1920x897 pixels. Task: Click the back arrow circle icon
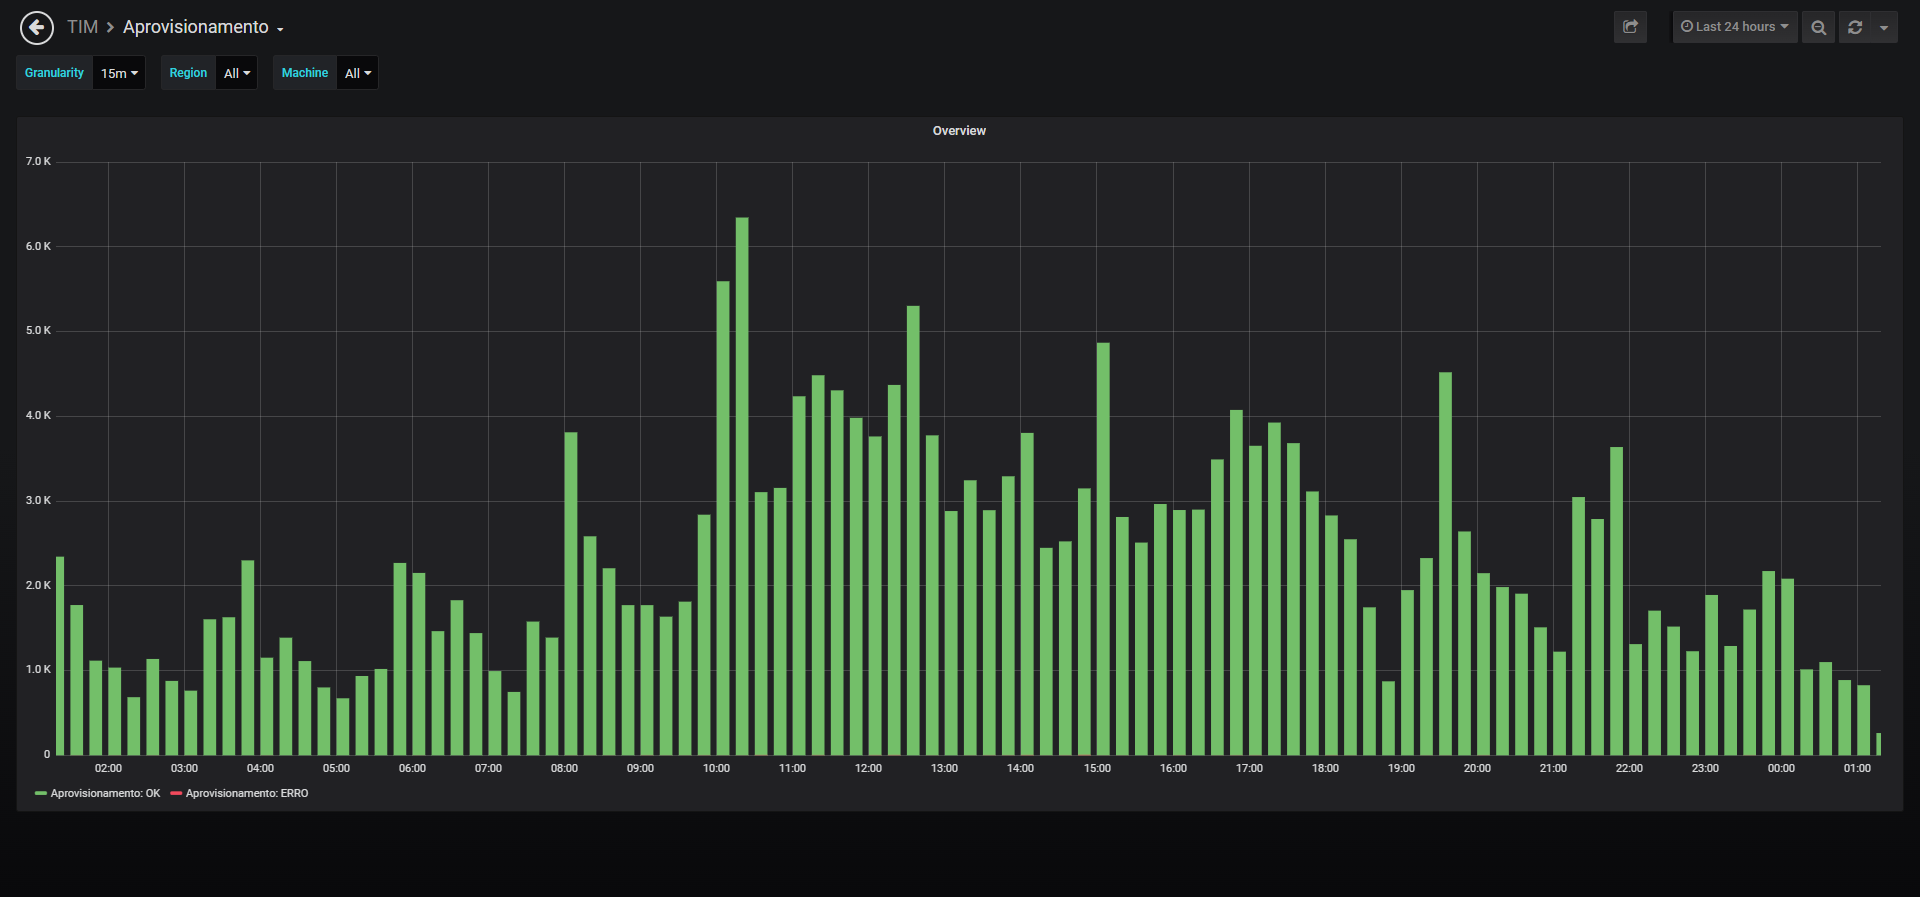click(37, 28)
